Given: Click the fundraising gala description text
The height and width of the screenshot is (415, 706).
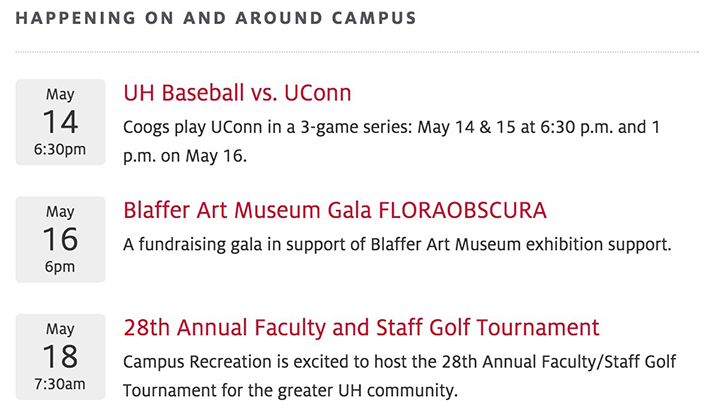Looking at the screenshot, I should (397, 244).
